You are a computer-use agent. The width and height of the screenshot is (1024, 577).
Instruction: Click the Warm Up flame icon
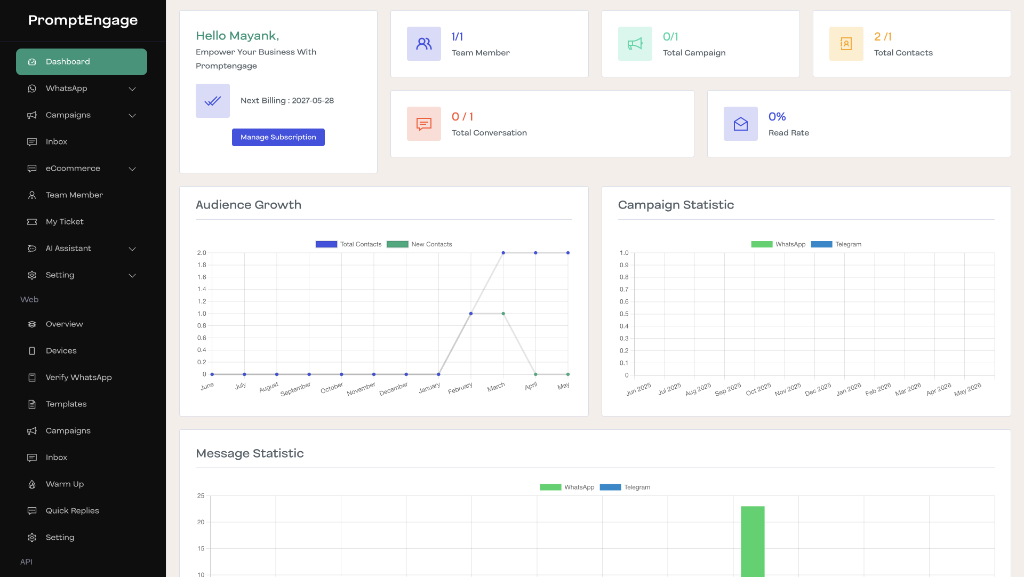32,484
